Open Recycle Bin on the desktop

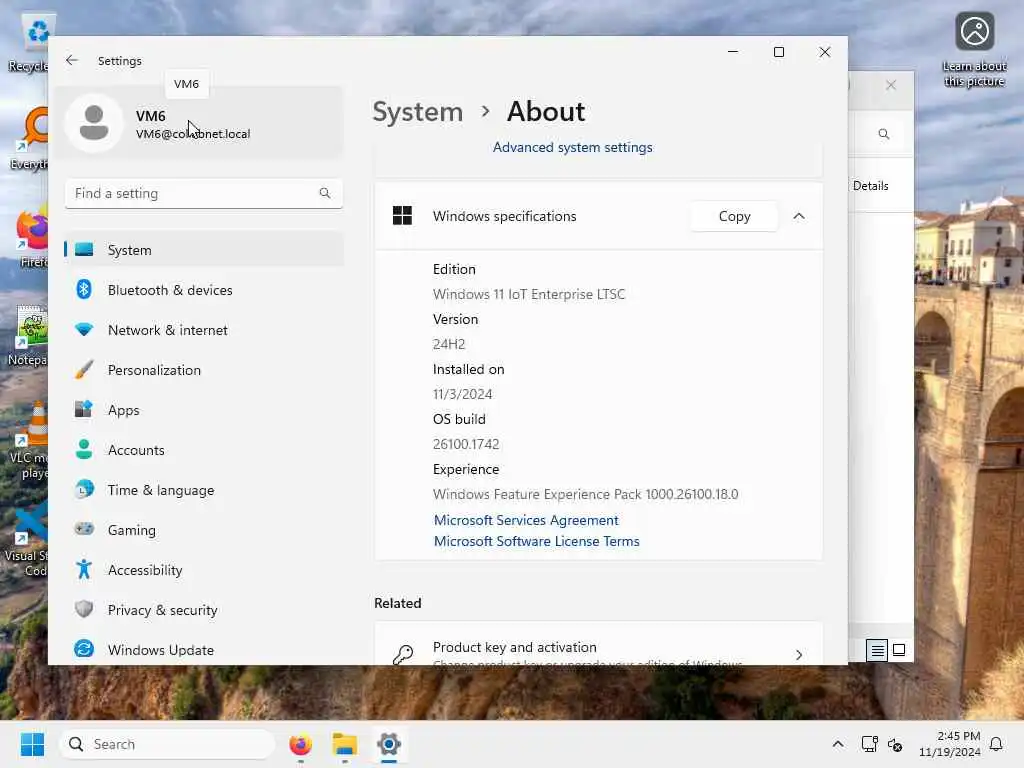27,44
